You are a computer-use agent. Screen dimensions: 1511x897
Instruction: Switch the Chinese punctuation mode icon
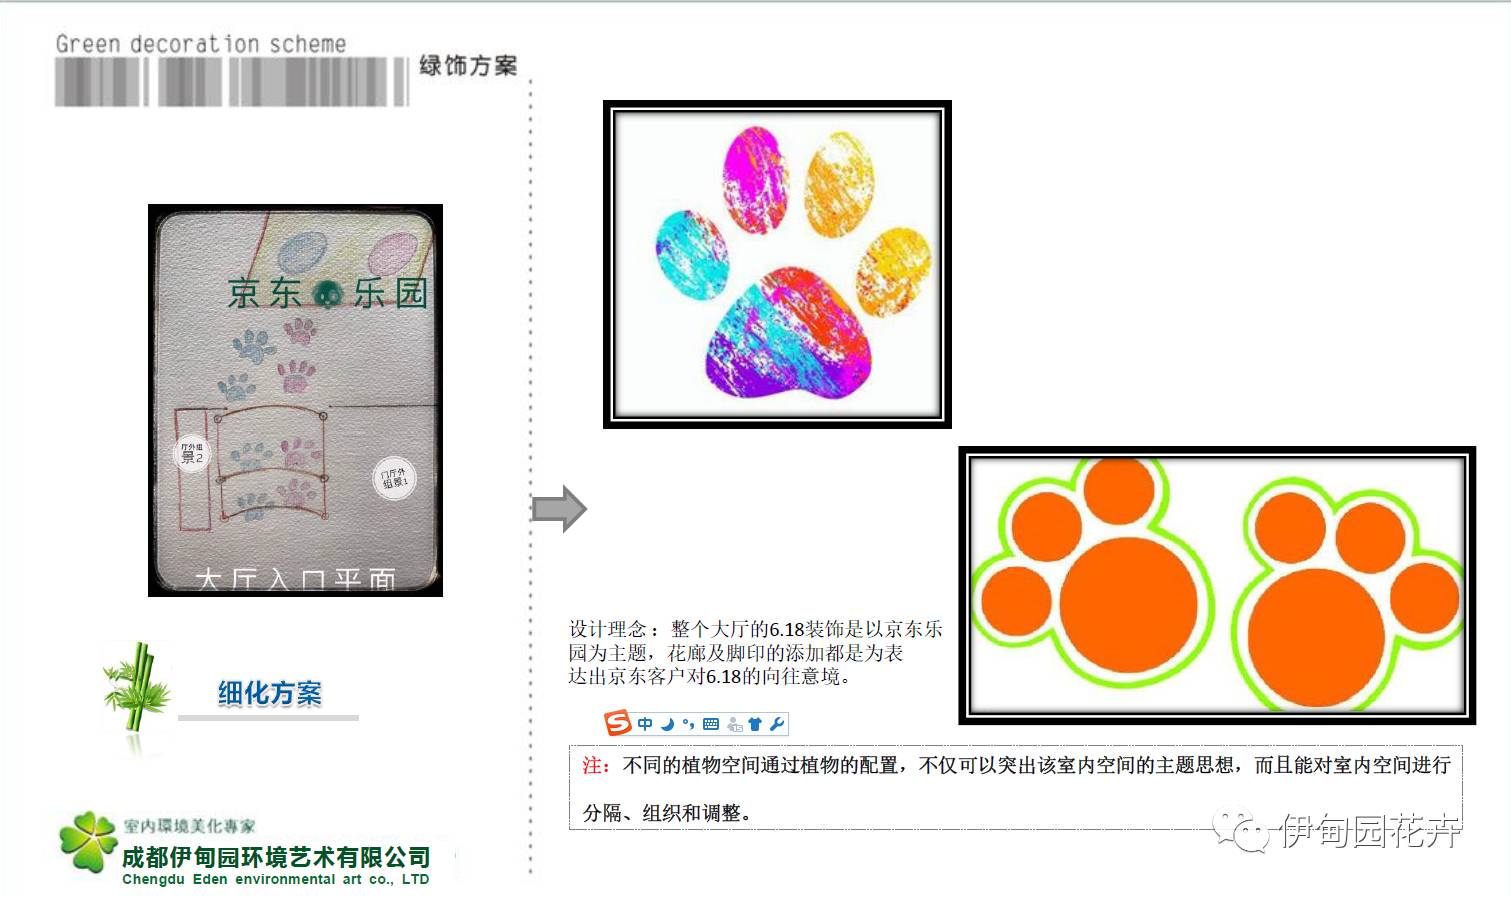pos(688,724)
